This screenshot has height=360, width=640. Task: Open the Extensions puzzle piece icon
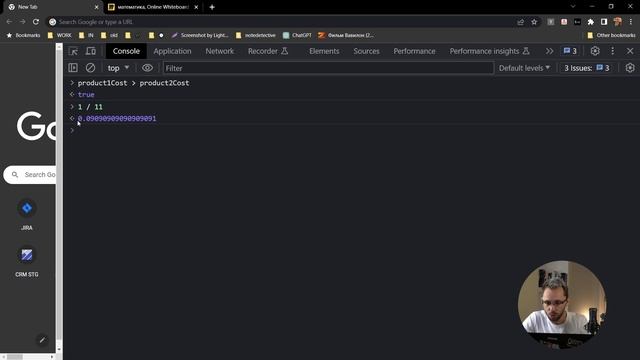point(591,22)
